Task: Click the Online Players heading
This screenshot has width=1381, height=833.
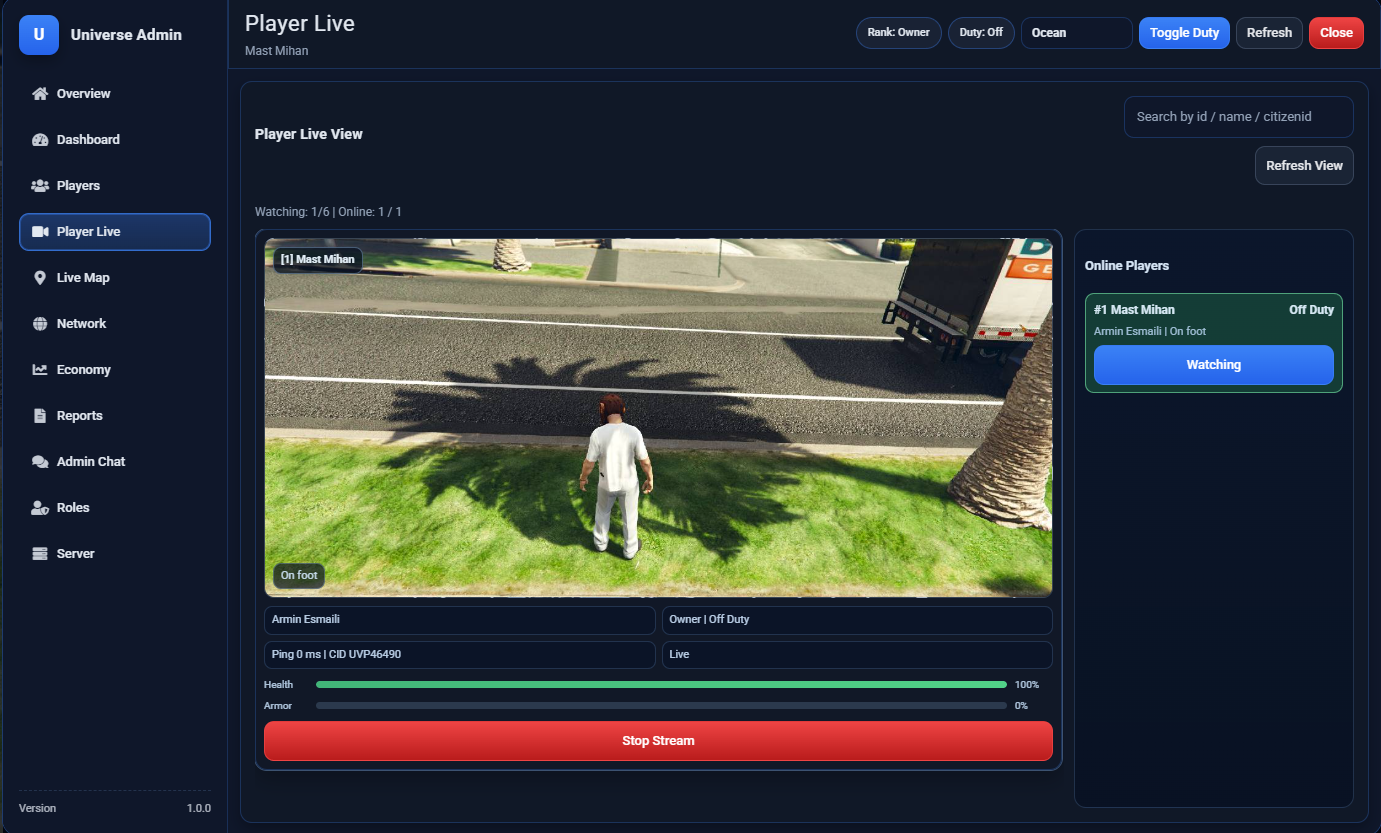Action: pos(1127,266)
